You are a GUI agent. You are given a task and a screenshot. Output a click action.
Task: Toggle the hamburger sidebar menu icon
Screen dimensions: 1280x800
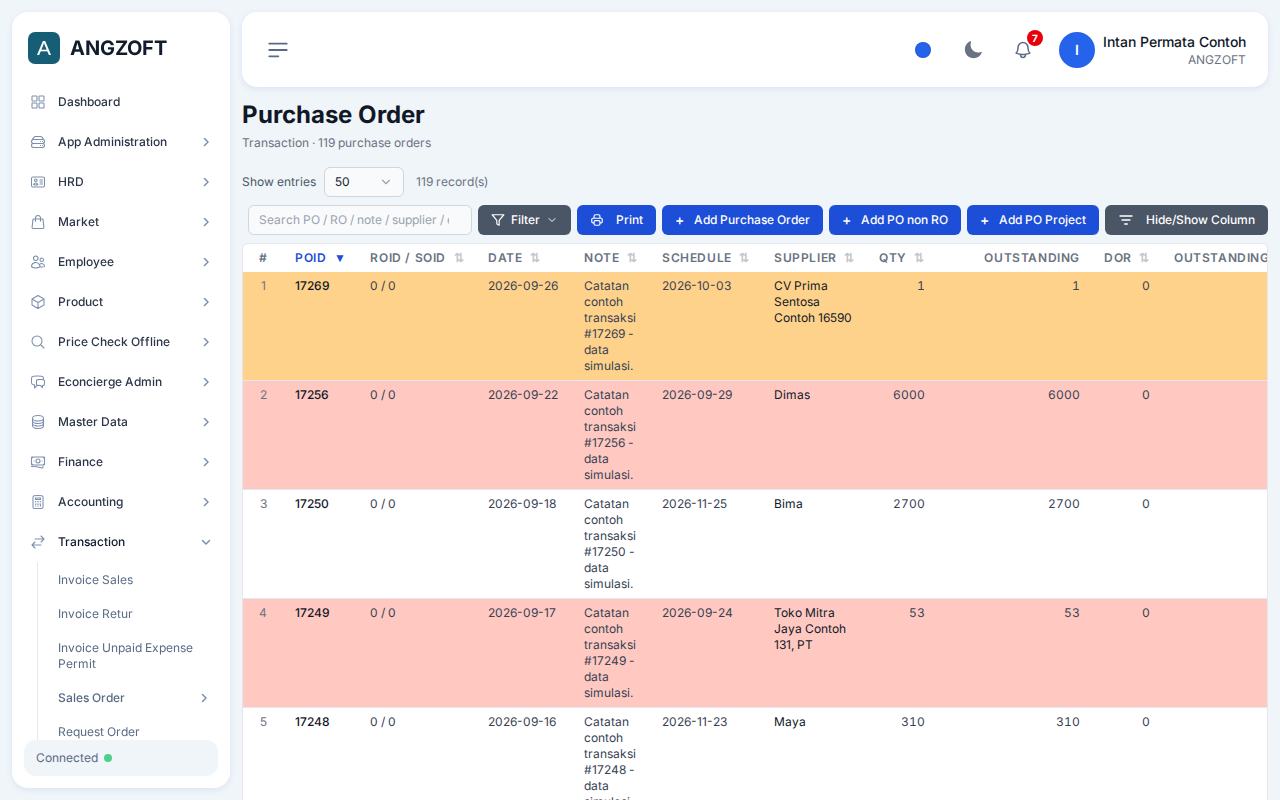coord(278,50)
